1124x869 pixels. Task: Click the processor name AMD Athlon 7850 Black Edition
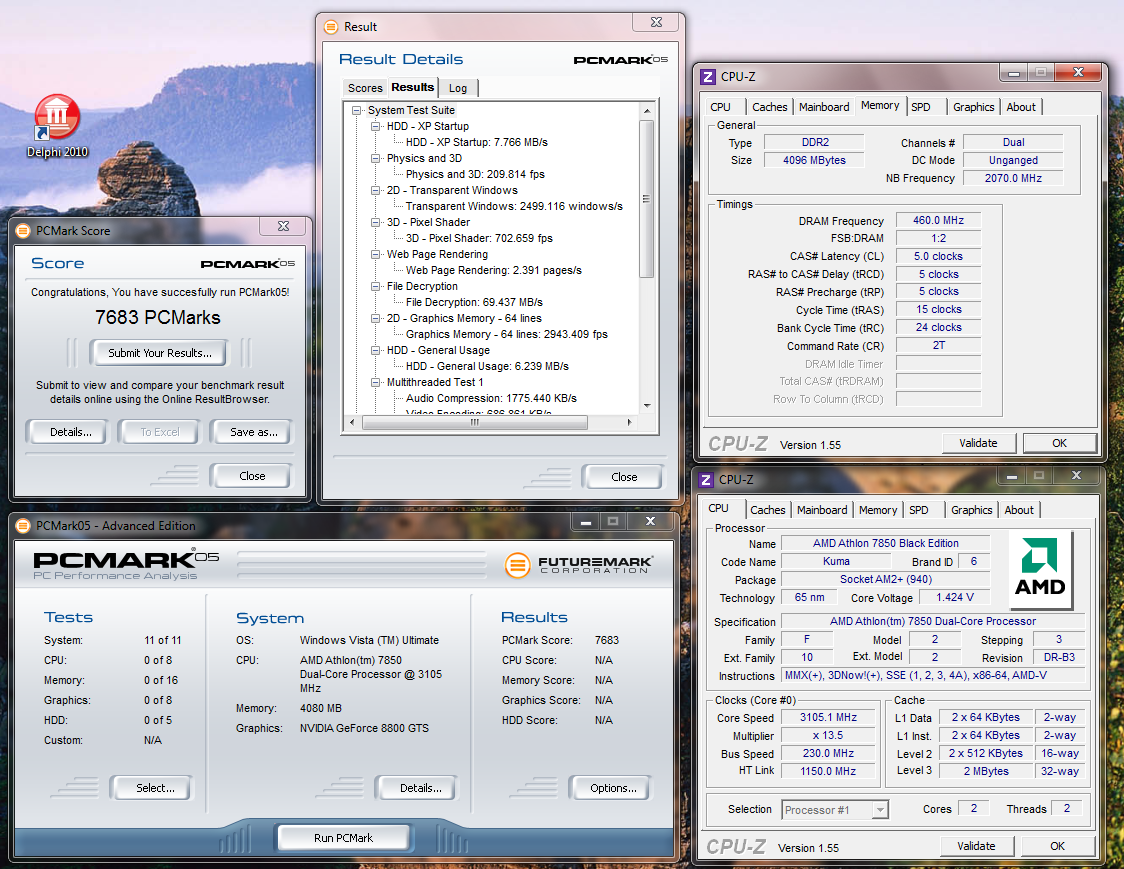point(885,543)
